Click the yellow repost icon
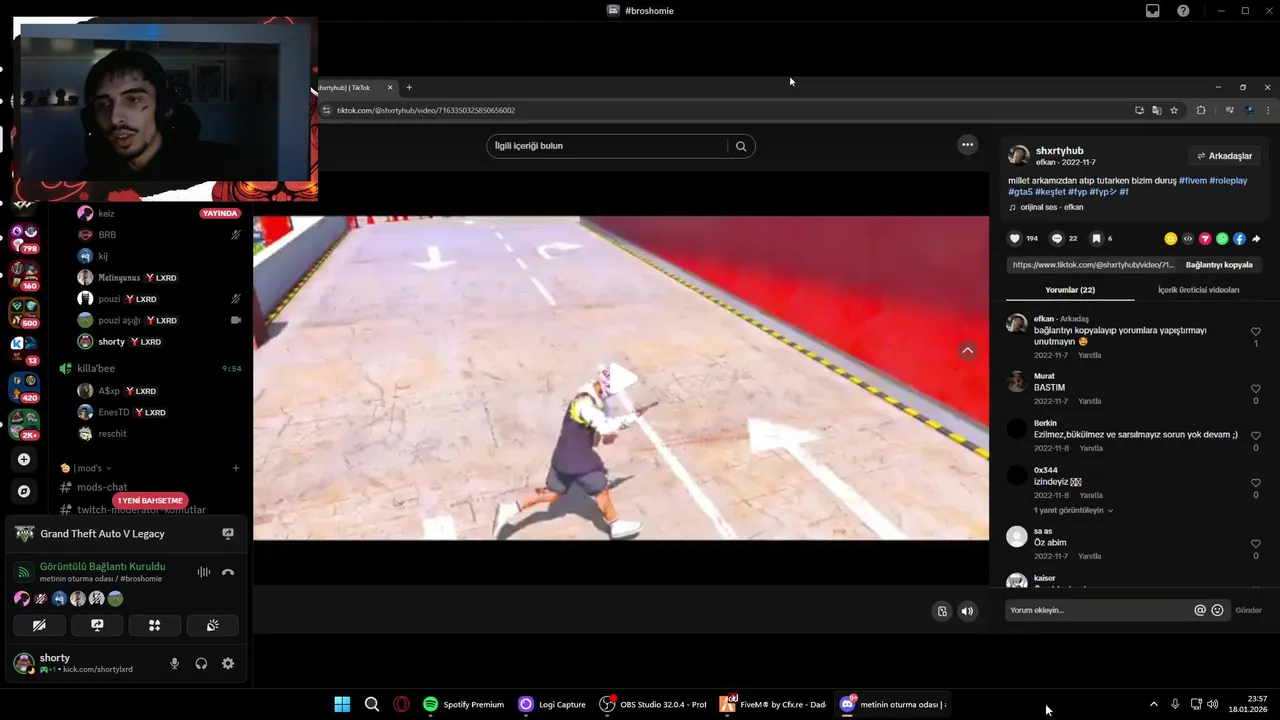 pos(1171,239)
